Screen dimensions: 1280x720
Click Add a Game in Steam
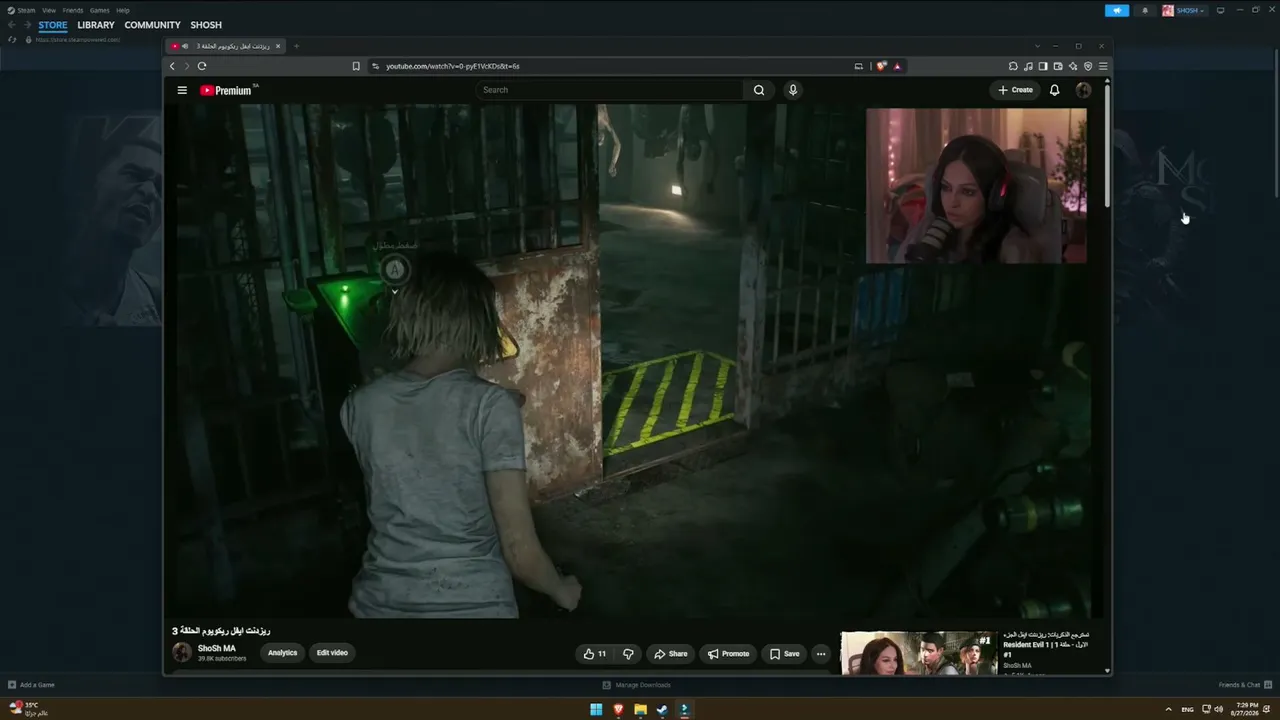pos(31,685)
